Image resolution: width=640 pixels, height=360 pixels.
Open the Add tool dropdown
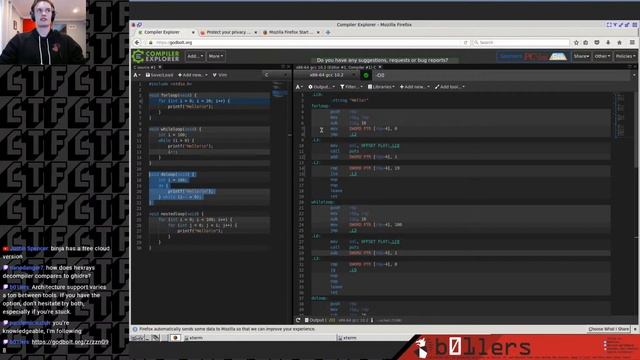pyautogui.click(x=450, y=87)
